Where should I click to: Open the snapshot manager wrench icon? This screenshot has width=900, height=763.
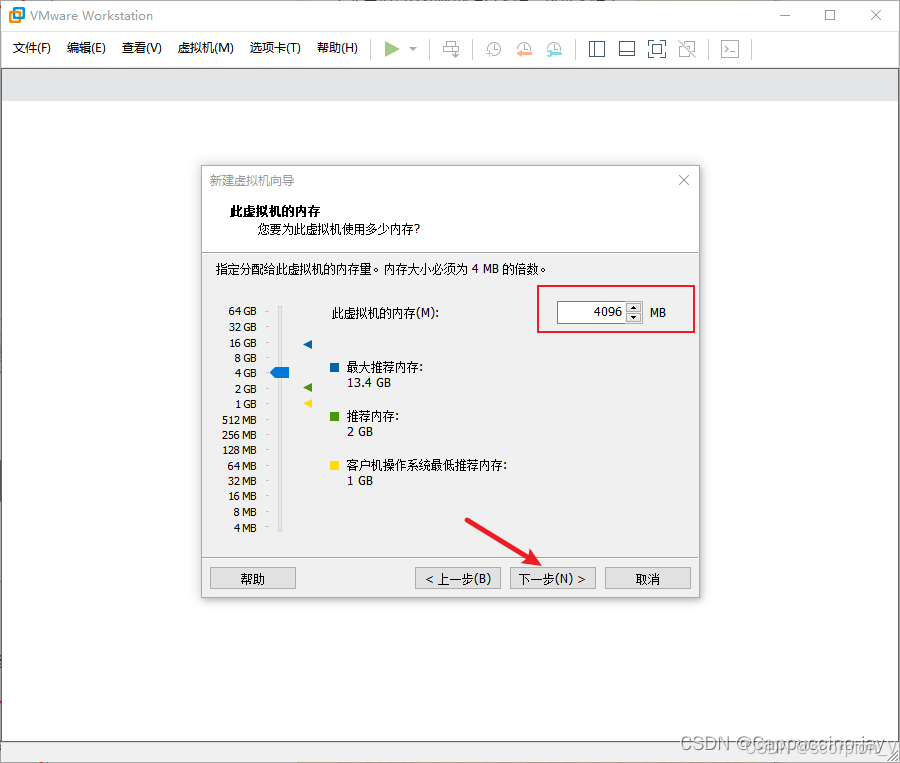[554, 49]
